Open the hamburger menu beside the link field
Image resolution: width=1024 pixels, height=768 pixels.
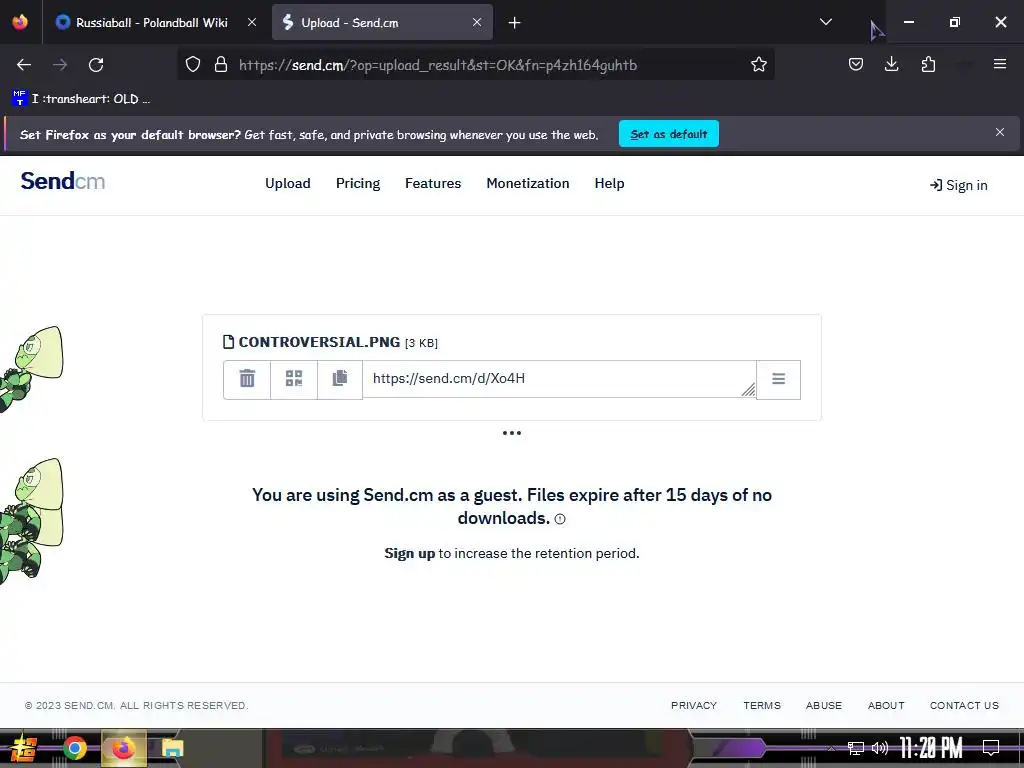coord(778,379)
